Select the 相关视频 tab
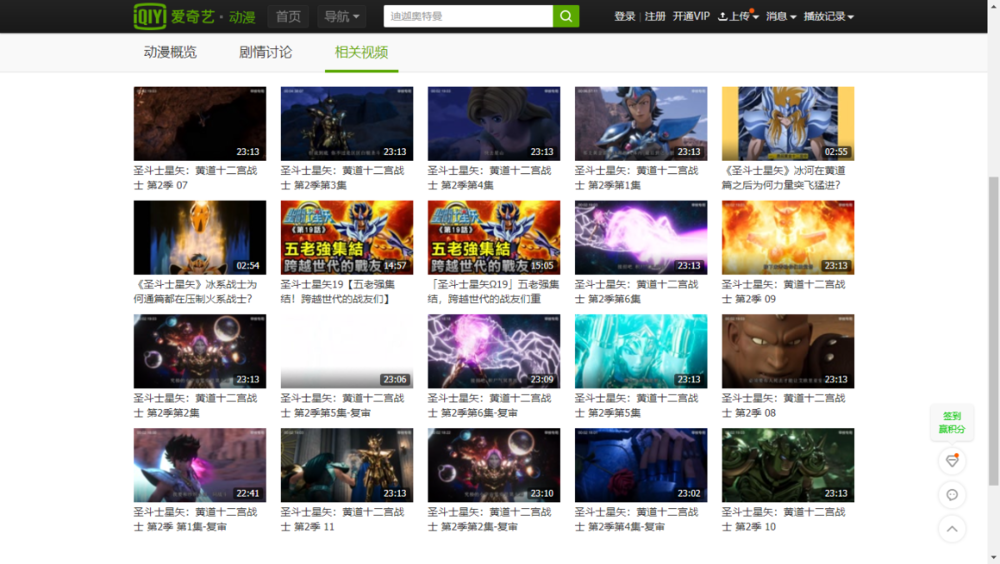Image resolution: width=1000 pixels, height=564 pixels. tap(362, 52)
